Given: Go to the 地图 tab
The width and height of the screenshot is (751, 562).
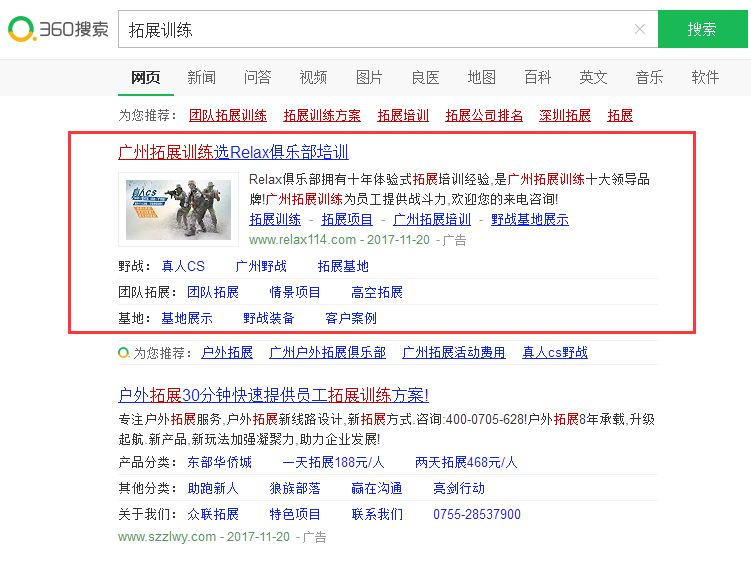Looking at the screenshot, I should click(481, 77).
